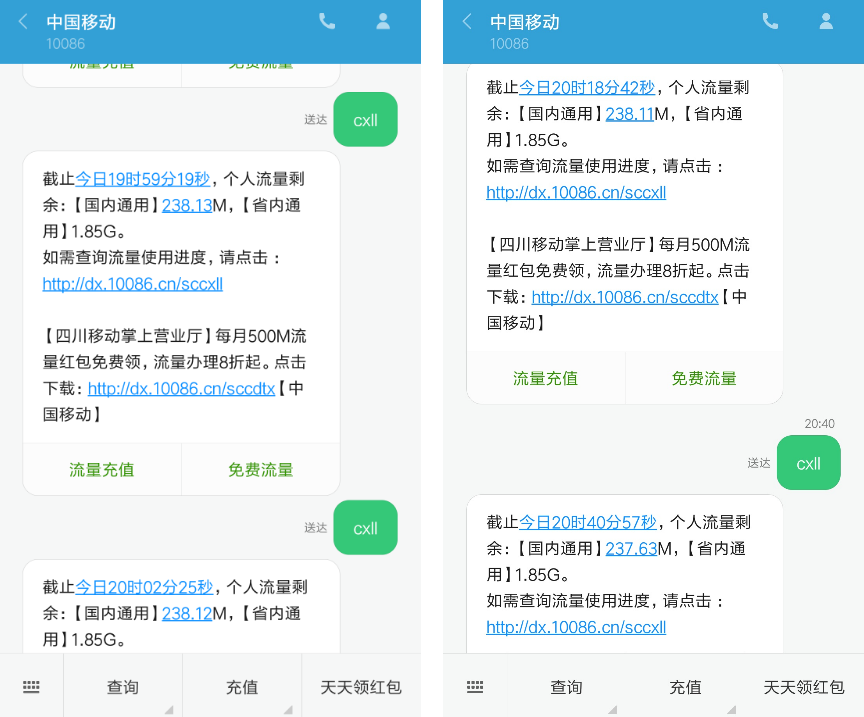Tap the 20:40 time label in the right screen
Viewport: 864px width, 717px height.
(819, 424)
